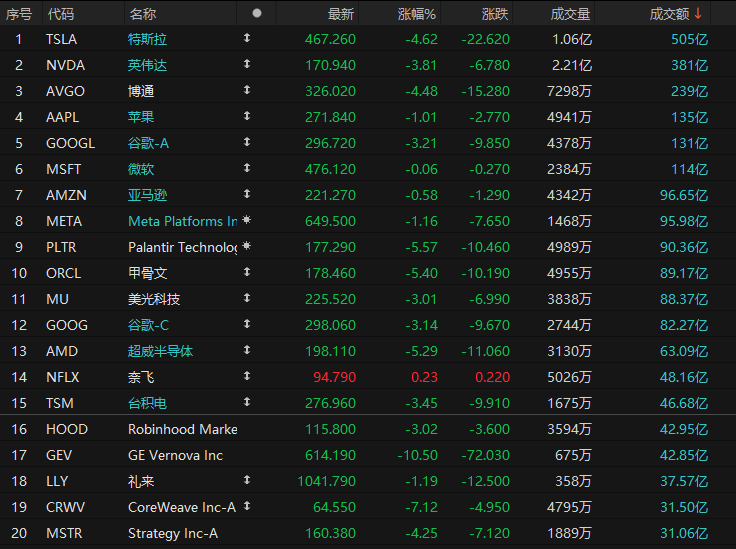Click the red sort arrow beside 成交额
The height and width of the screenshot is (549, 736).
coord(698,14)
